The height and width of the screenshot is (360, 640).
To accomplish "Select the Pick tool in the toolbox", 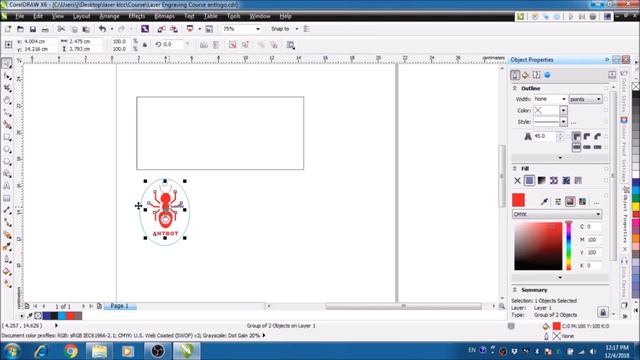I will pyautogui.click(x=7, y=64).
